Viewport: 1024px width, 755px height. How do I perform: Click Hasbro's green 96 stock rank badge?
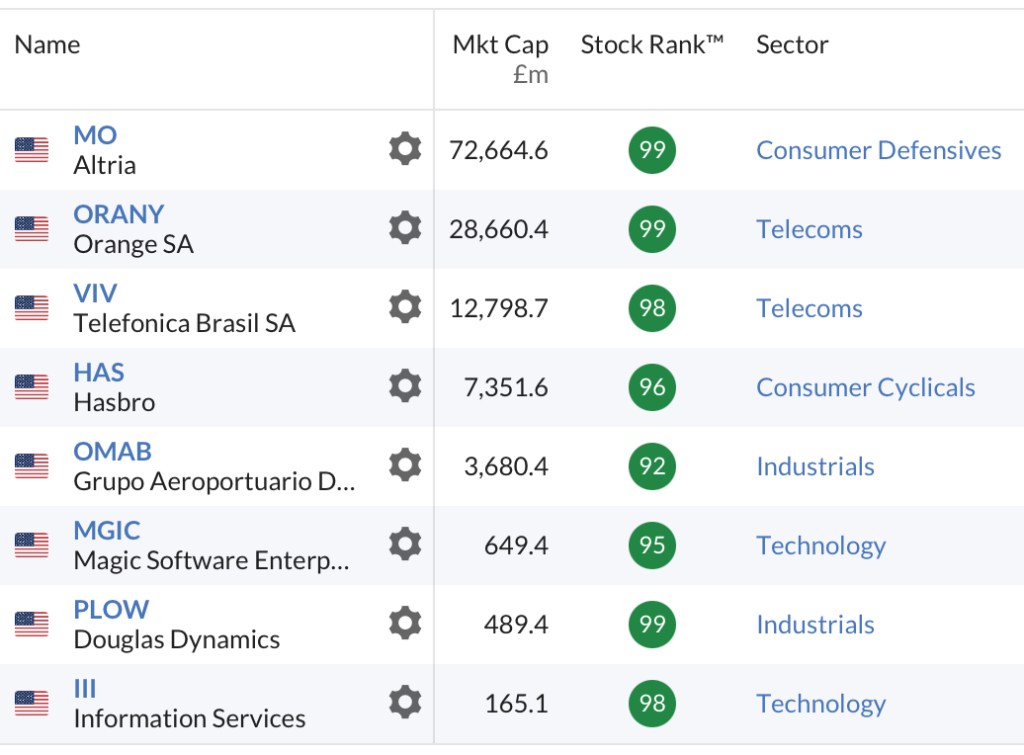(x=652, y=387)
